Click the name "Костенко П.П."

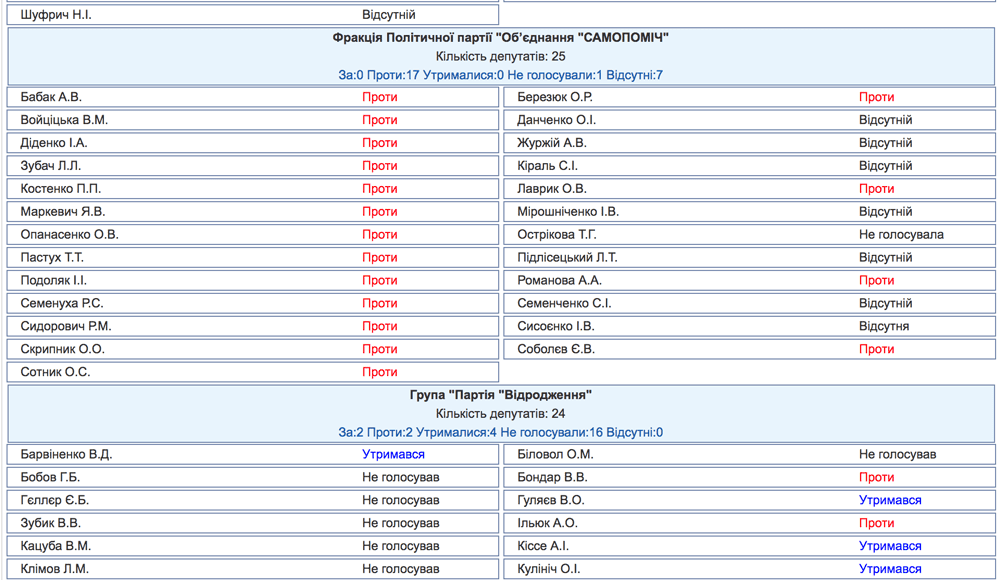61,189
